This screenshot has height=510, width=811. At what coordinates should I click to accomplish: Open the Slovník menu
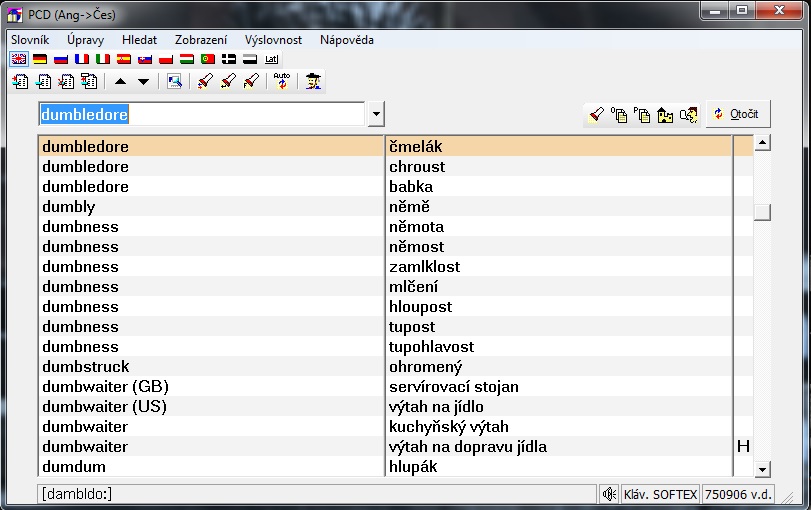[30, 40]
